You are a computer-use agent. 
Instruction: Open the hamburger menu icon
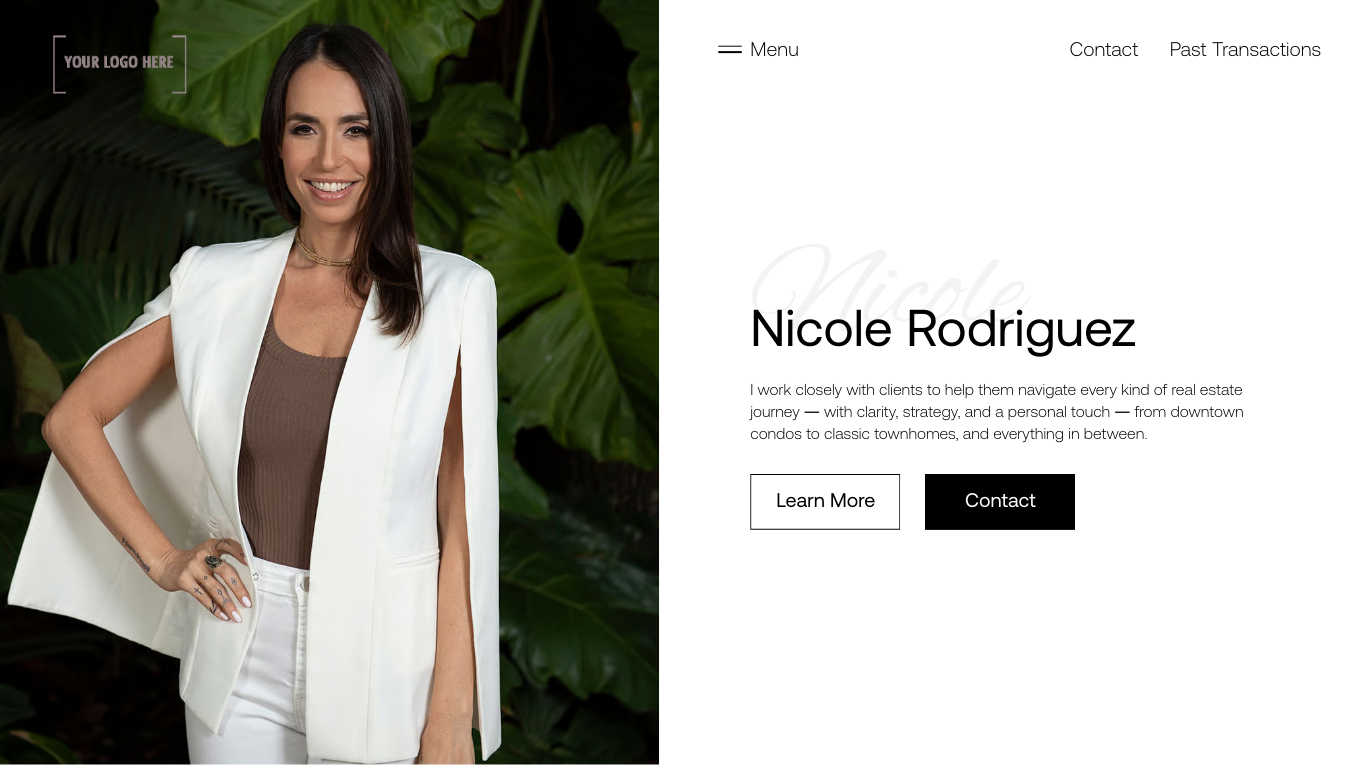coord(730,49)
